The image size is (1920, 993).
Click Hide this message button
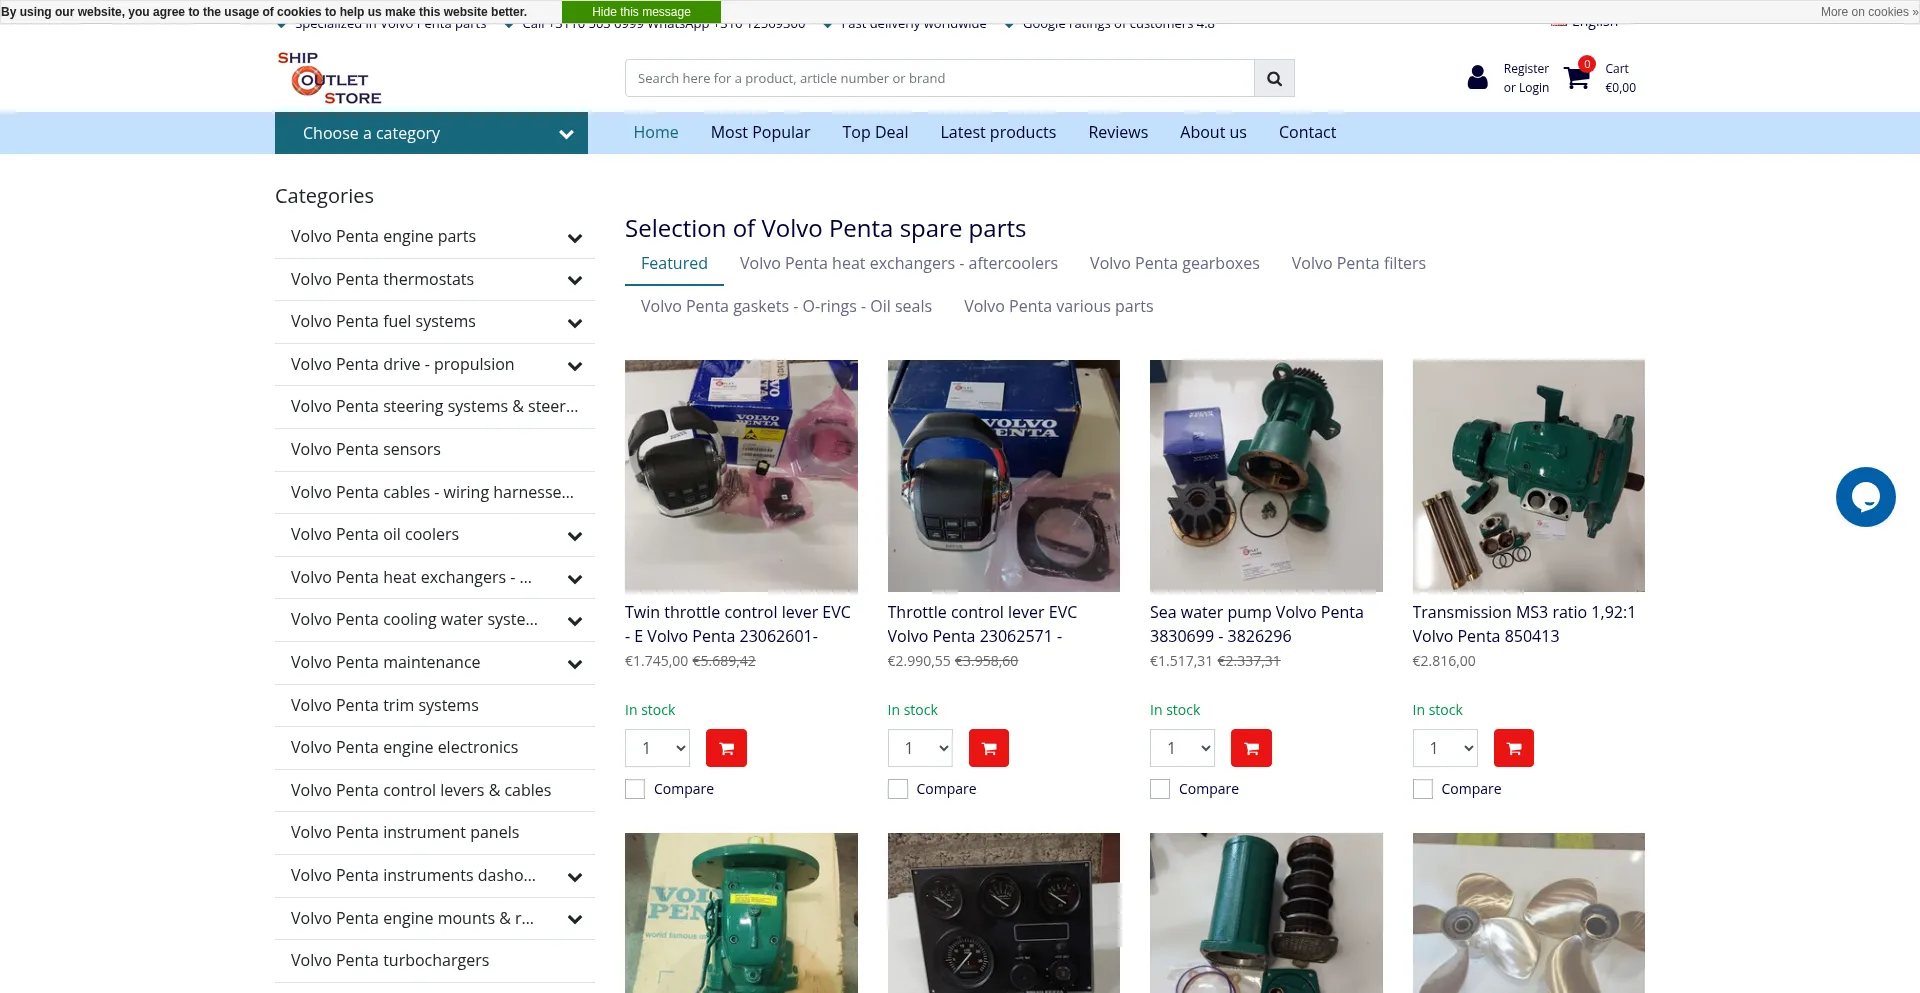(641, 12)
